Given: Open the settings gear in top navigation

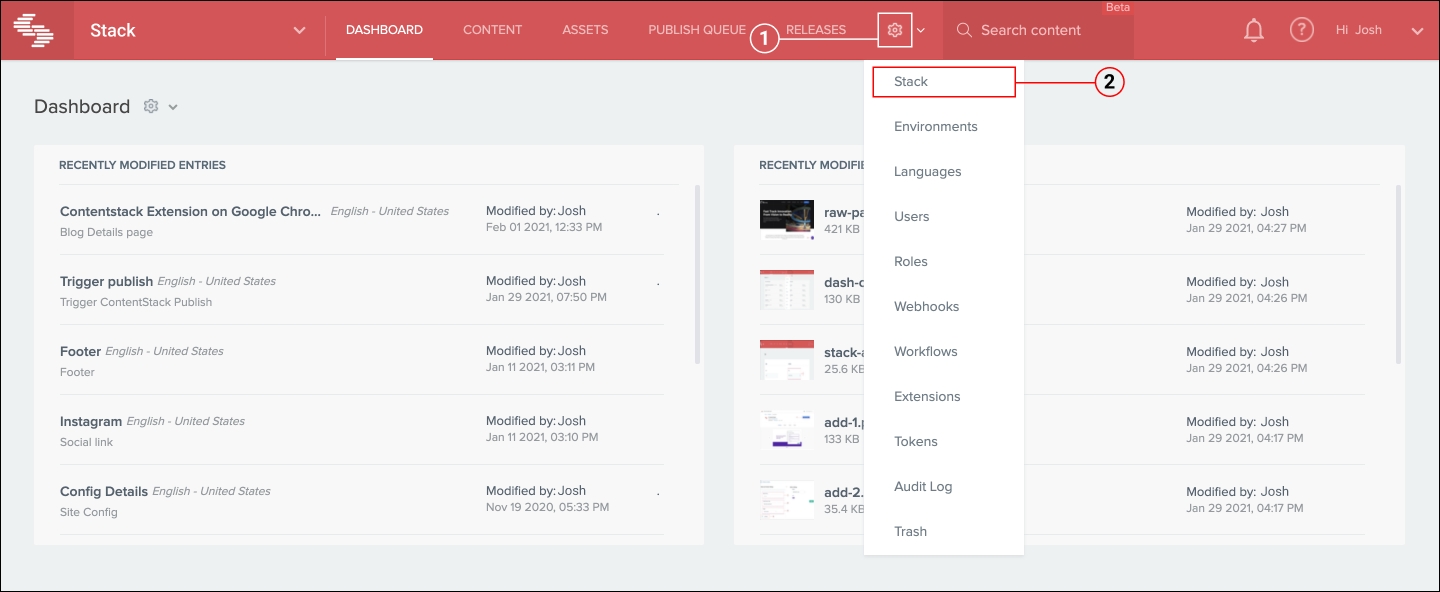Looking at the screenshot, I should tap(895, 30).
